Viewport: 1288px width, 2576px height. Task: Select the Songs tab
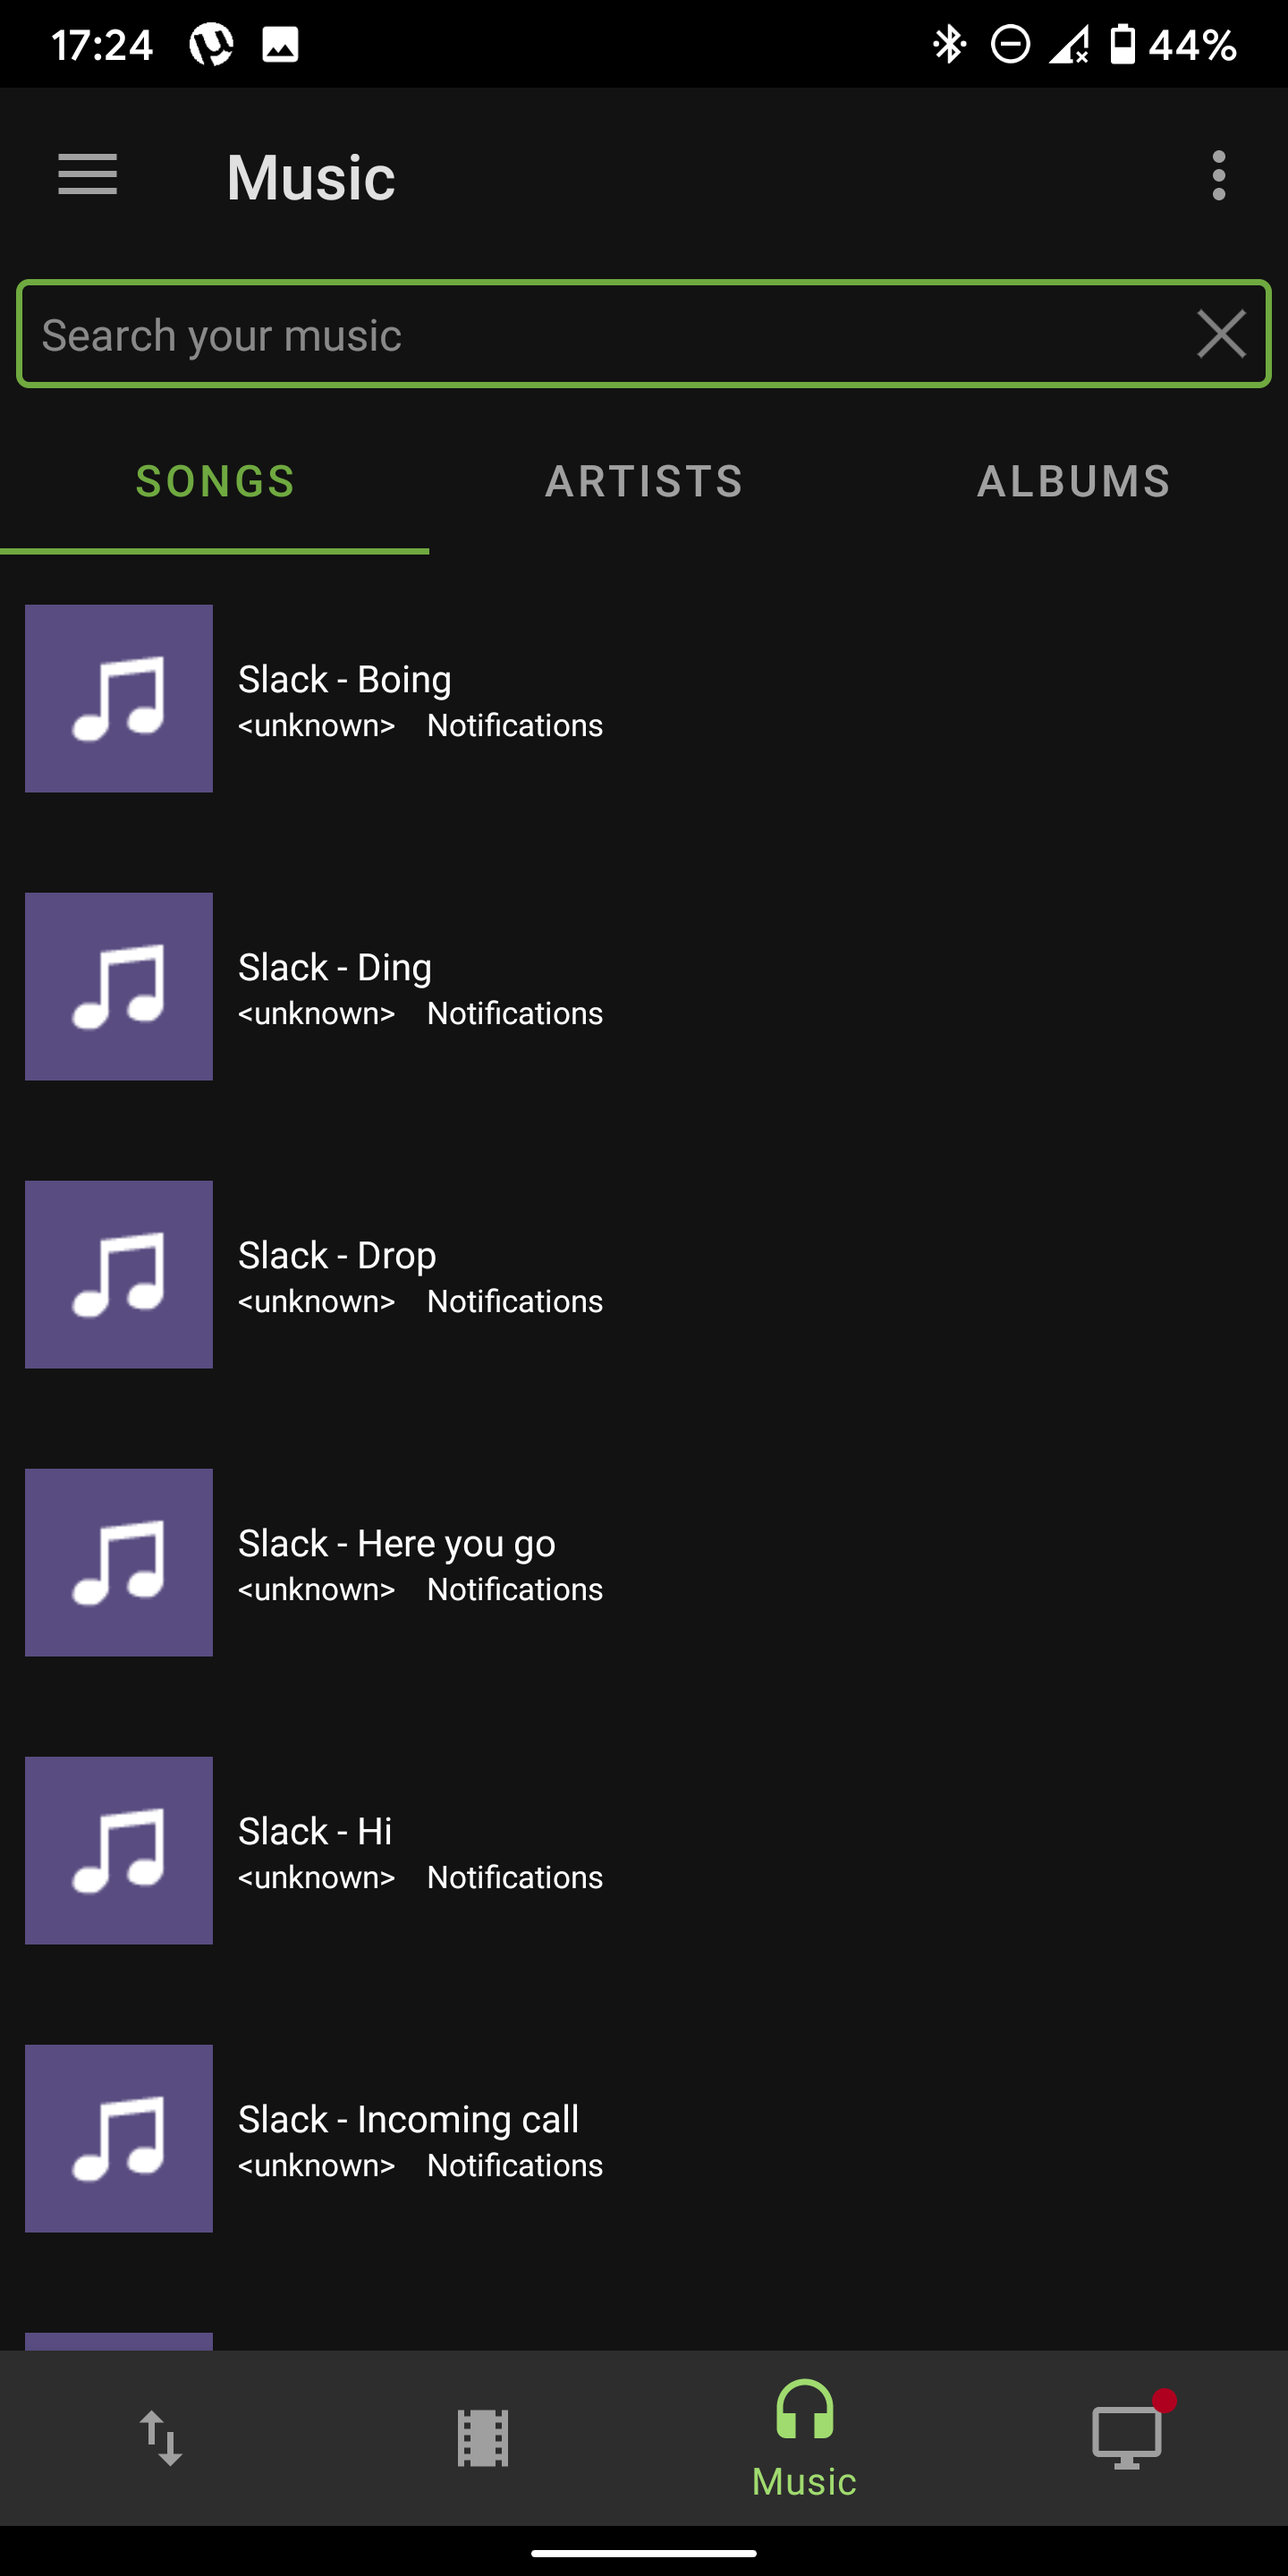[x=215, y=482]
